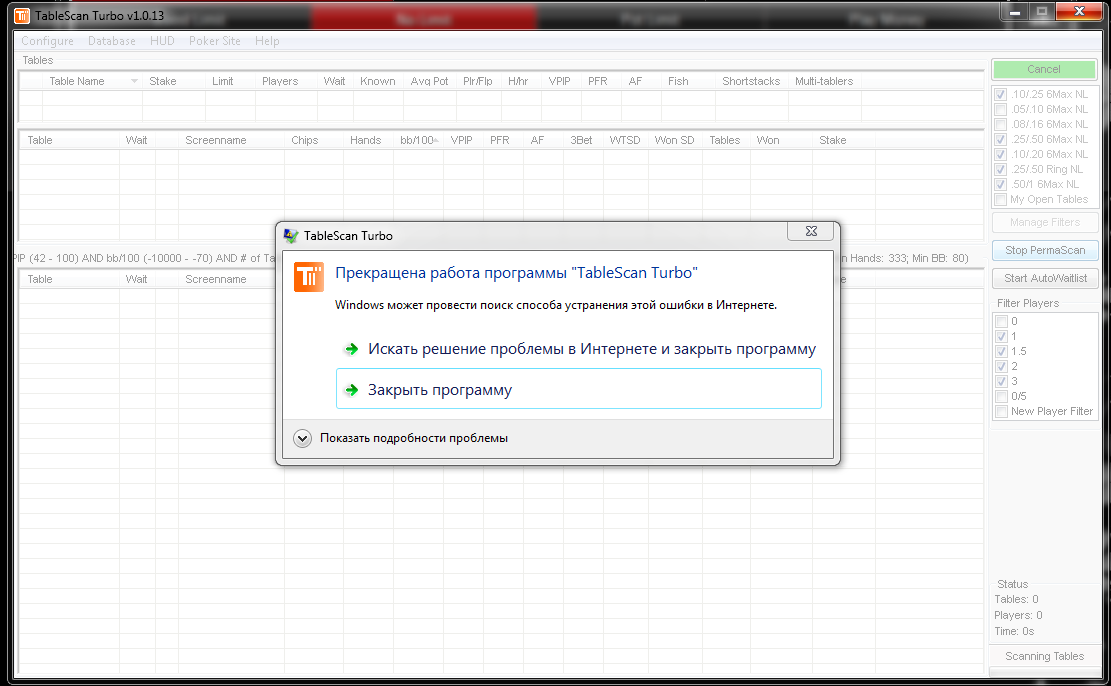Close the error dialog with X
Screen dimensions: 1111x686
(811, 231)
